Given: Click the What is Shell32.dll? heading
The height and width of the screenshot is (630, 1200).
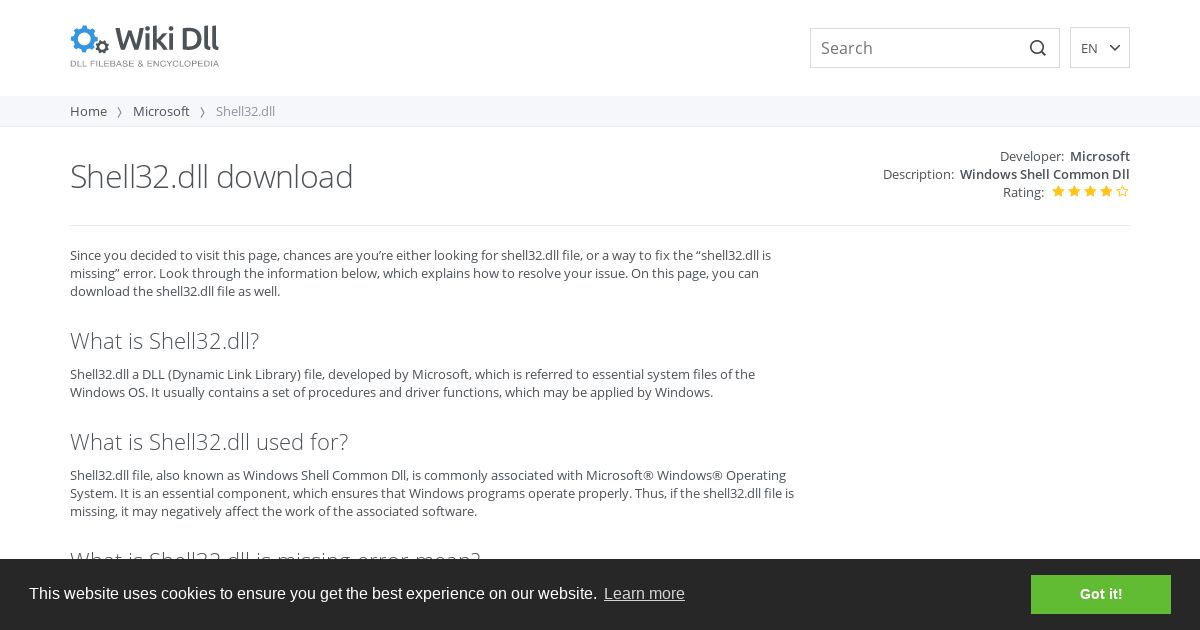Looking at the screenshot, I should (x=165, y=341).
